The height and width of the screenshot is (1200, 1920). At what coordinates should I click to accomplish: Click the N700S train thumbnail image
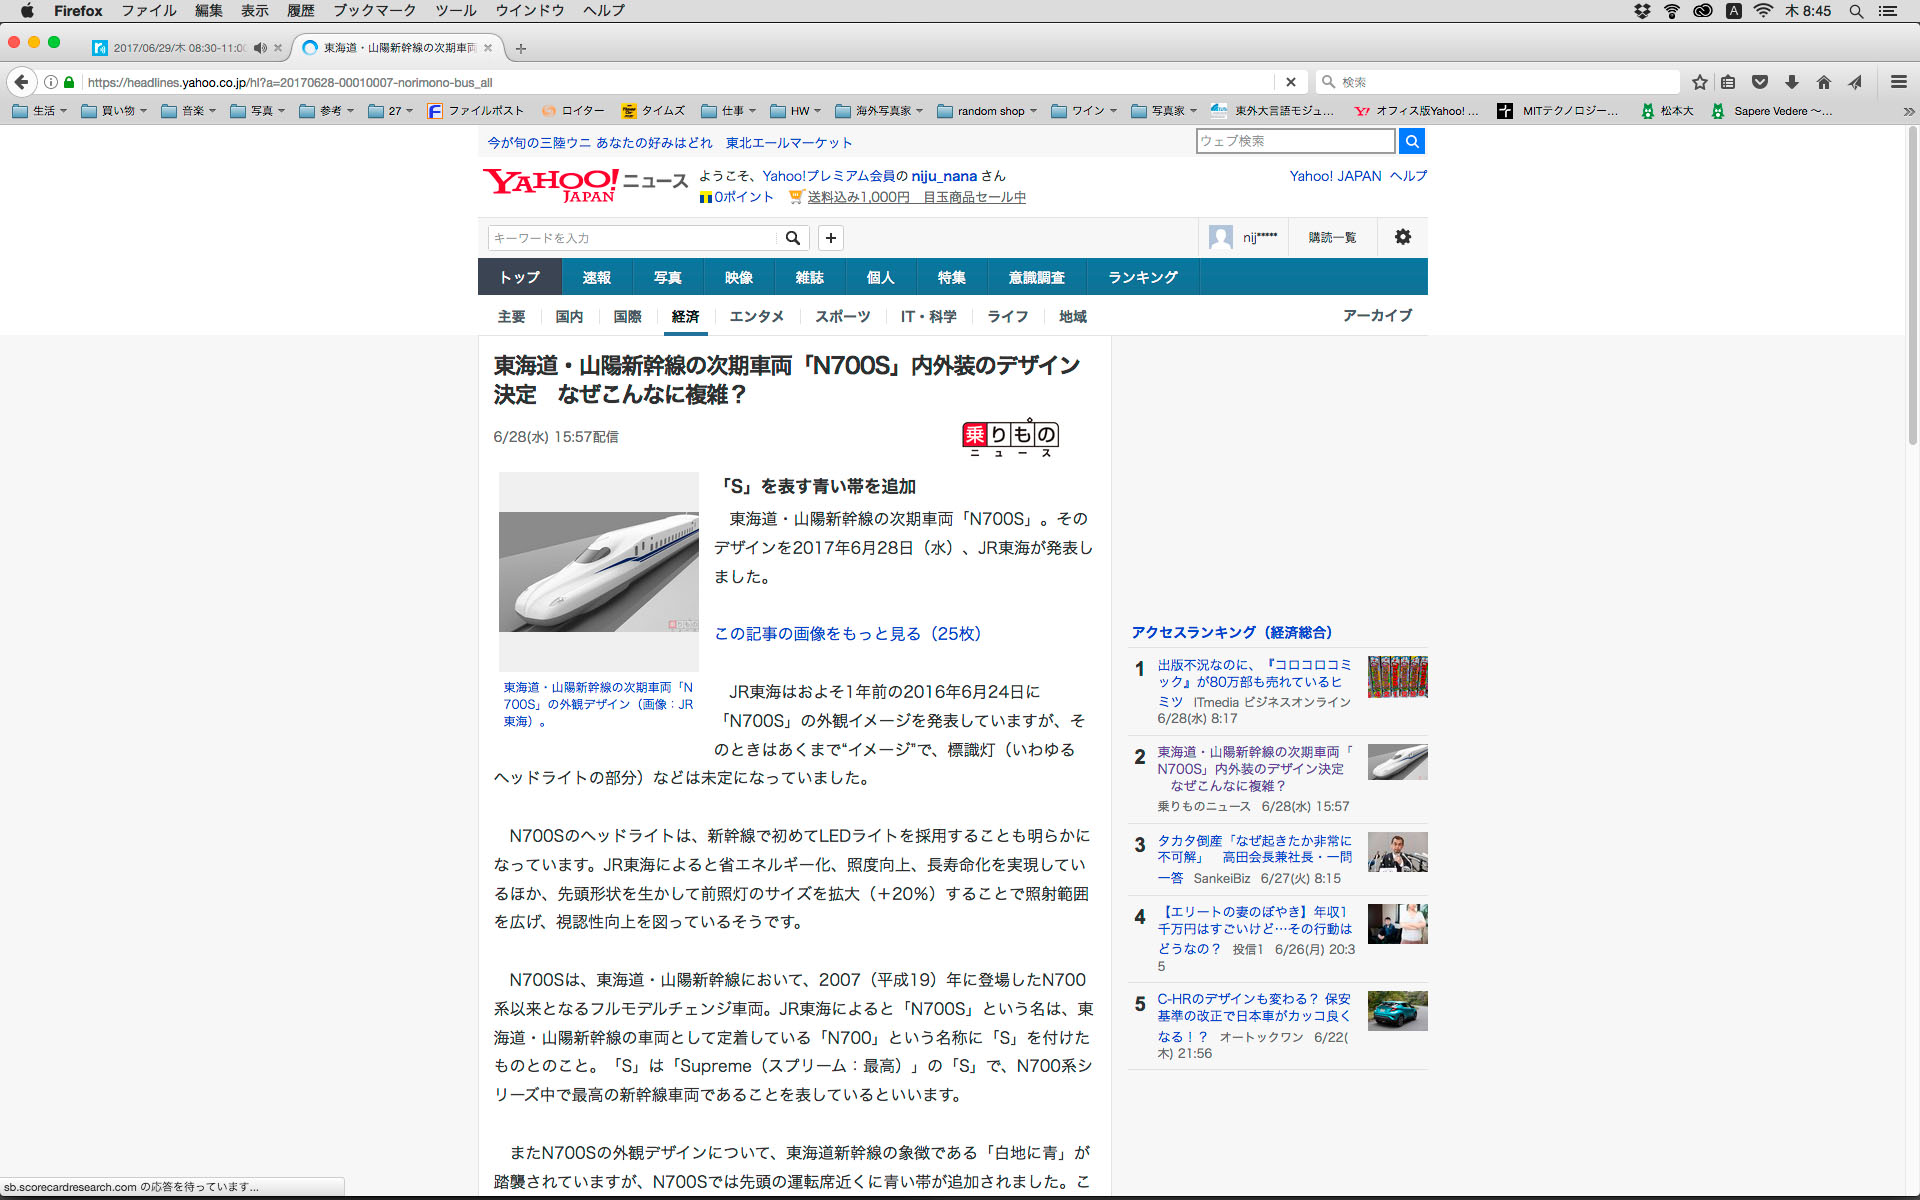(x=598, y=571)
